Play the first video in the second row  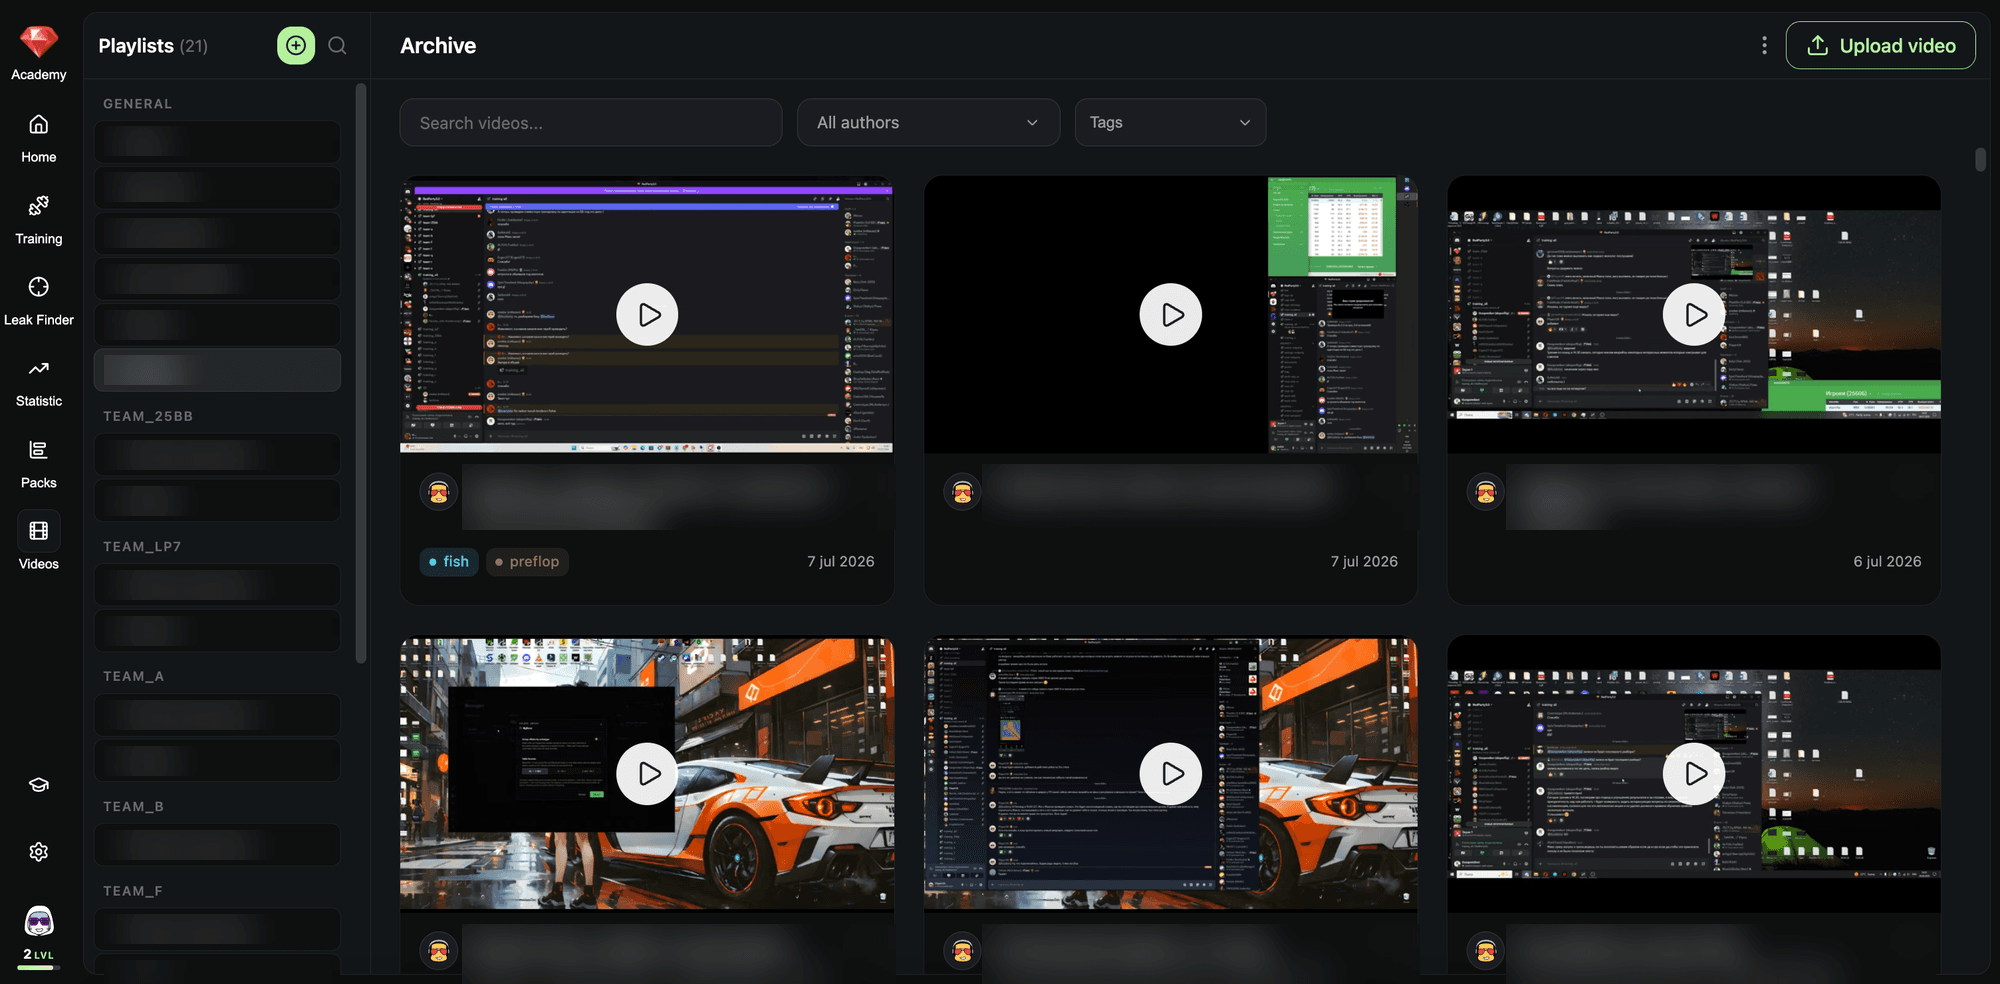pos(647,774)
